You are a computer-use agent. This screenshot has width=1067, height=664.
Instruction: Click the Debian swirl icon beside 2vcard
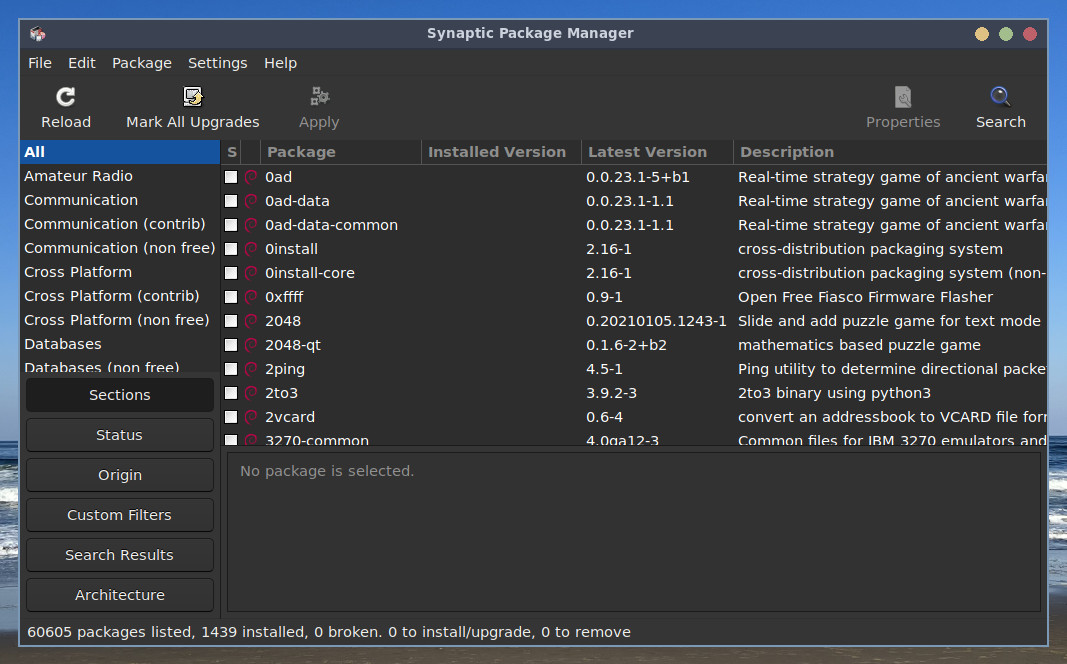coord(251,417)
